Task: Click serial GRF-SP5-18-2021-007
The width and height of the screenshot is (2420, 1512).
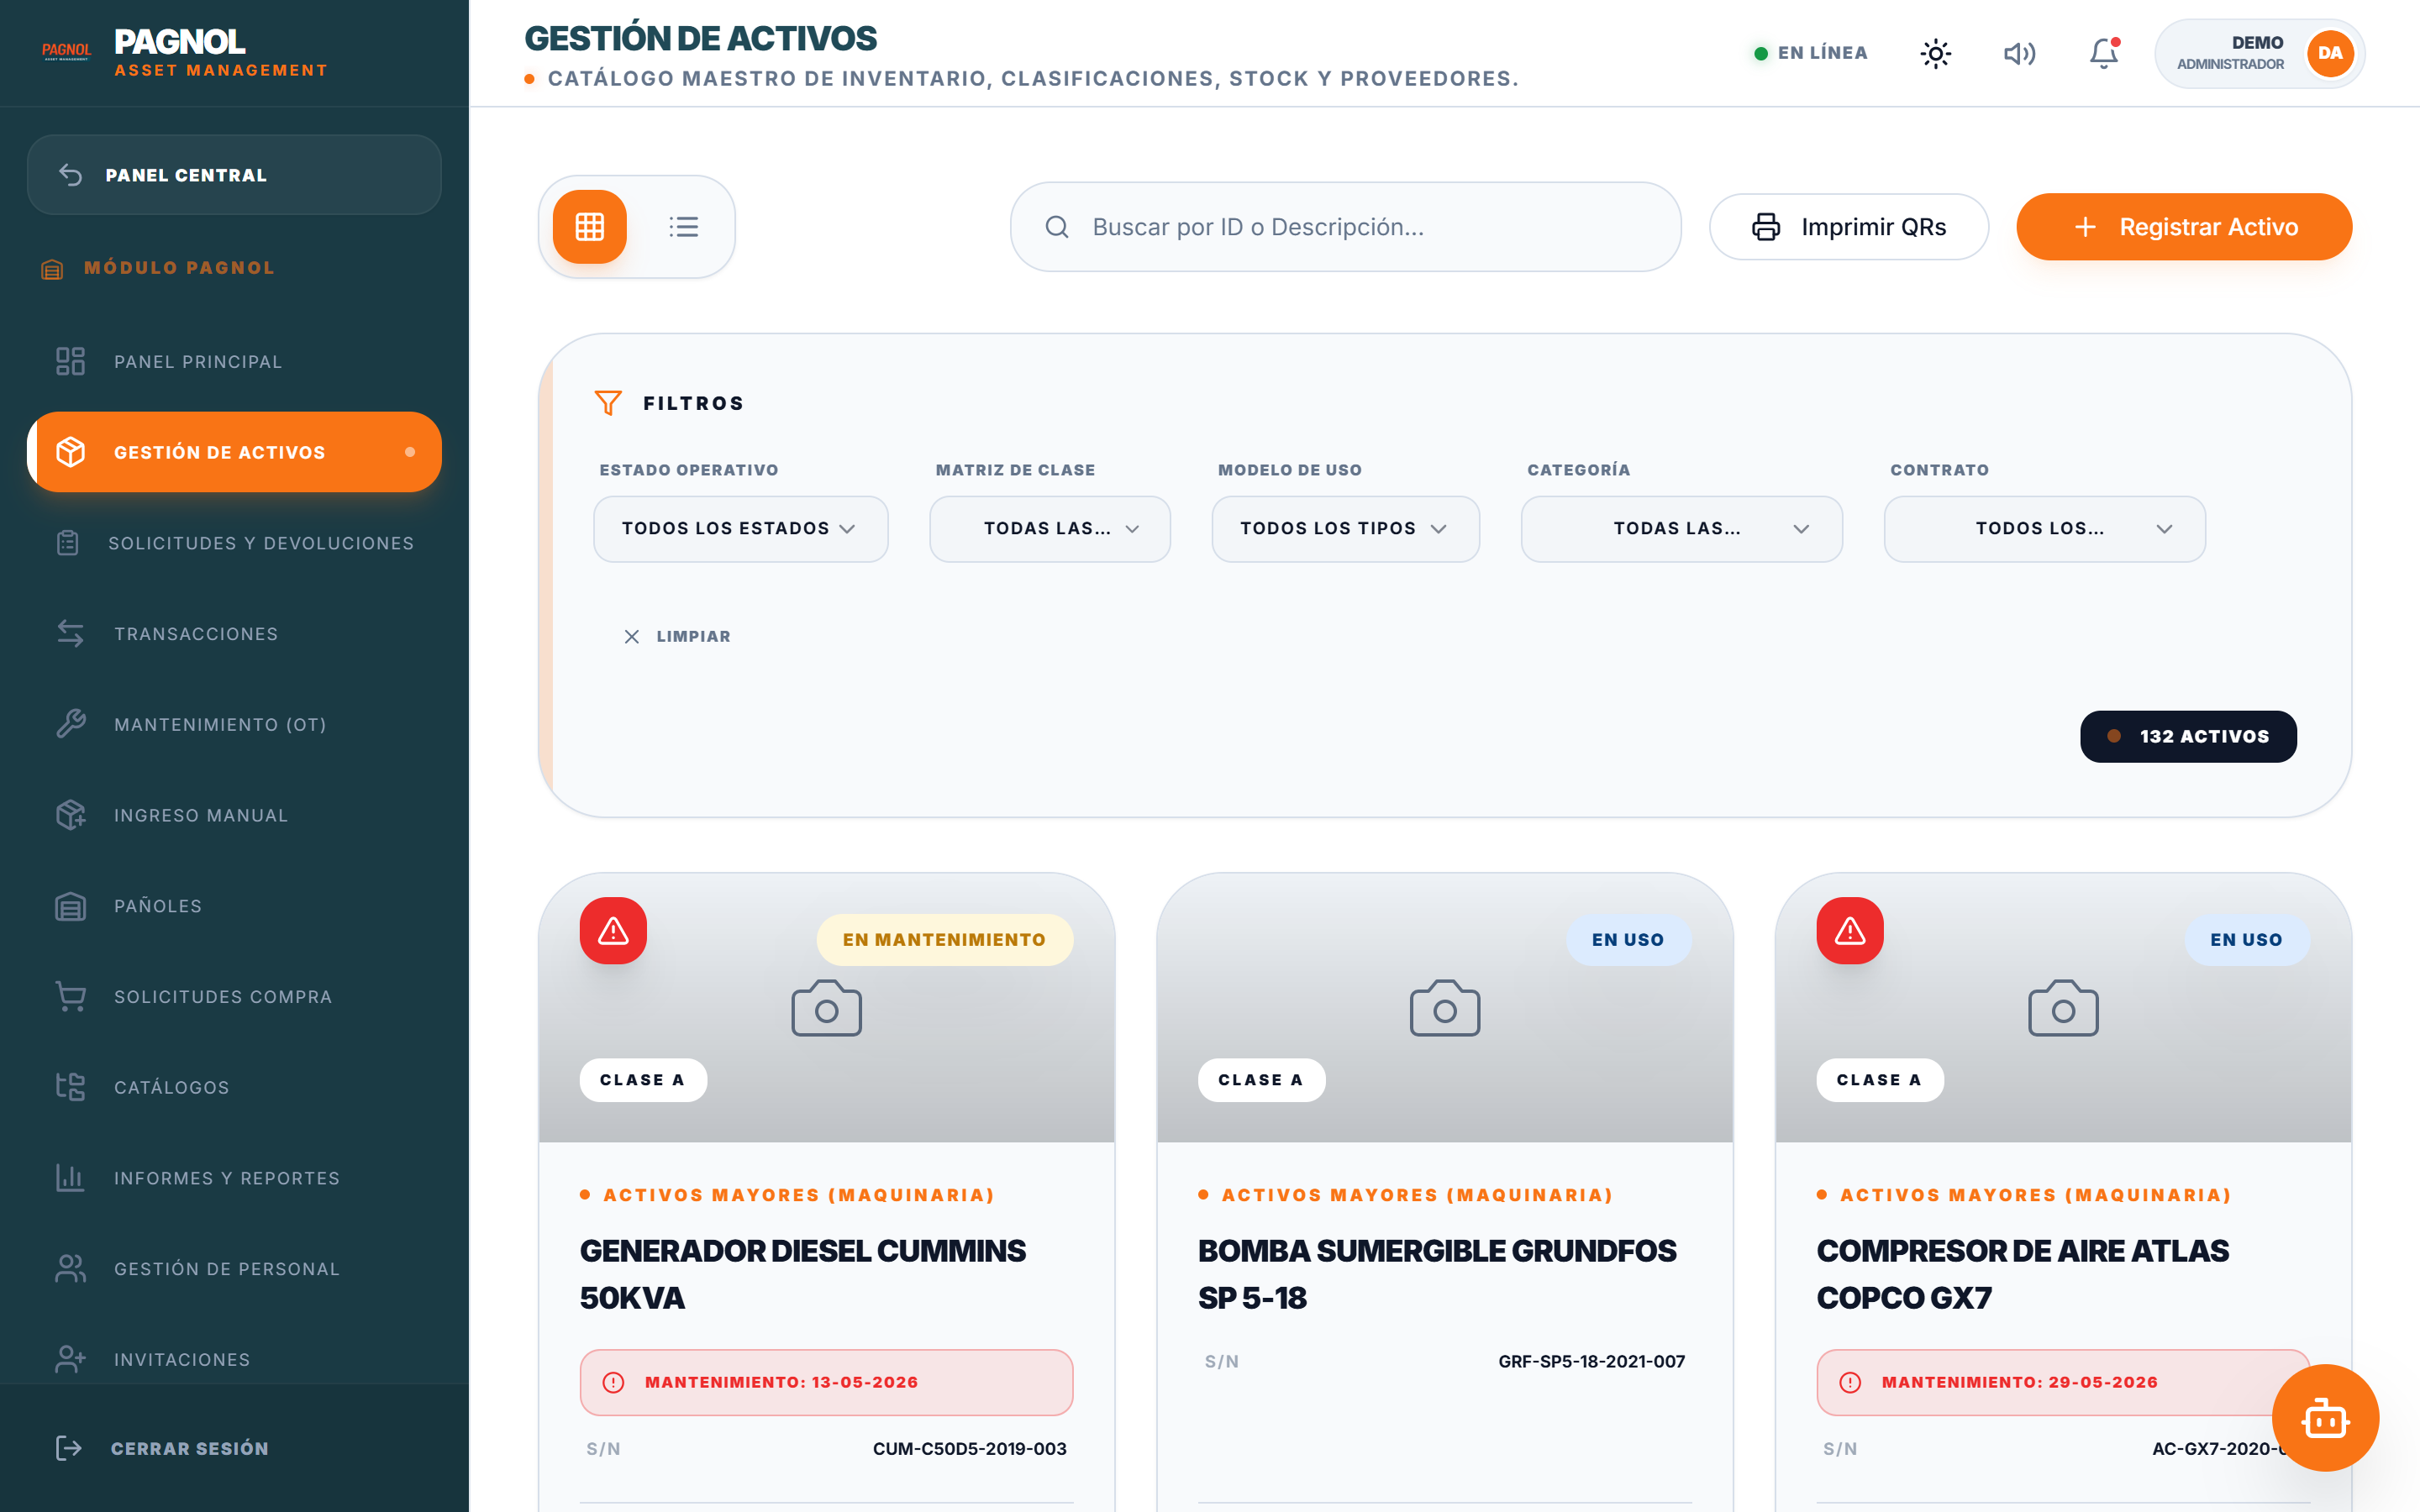Action: pyautogui.click(x=1591, y=1361)
